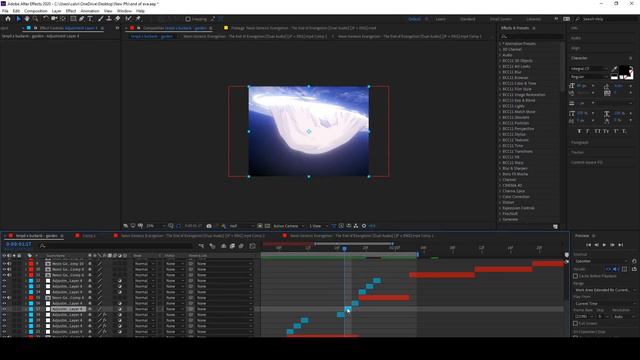Open the File menu
Screen dimensions: 640x360
(5, 11)
